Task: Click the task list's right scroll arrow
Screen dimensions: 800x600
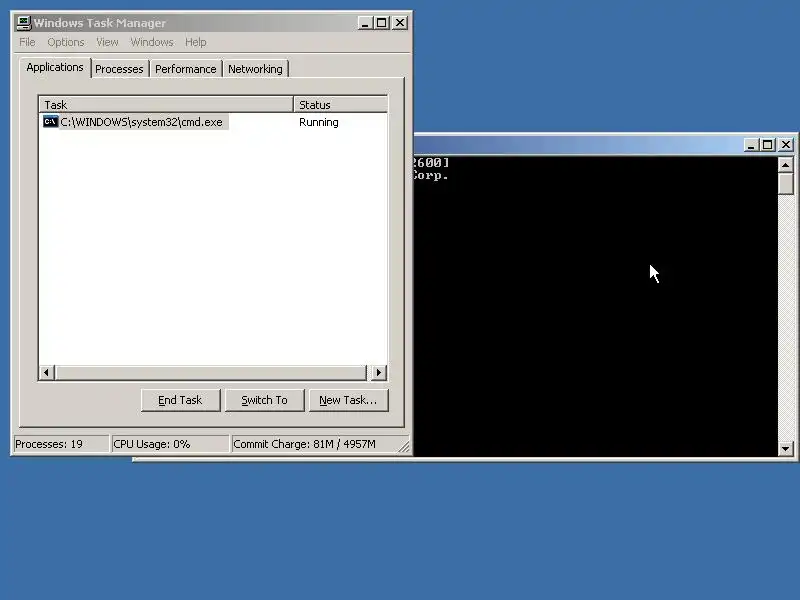Action: coord(379,372)
